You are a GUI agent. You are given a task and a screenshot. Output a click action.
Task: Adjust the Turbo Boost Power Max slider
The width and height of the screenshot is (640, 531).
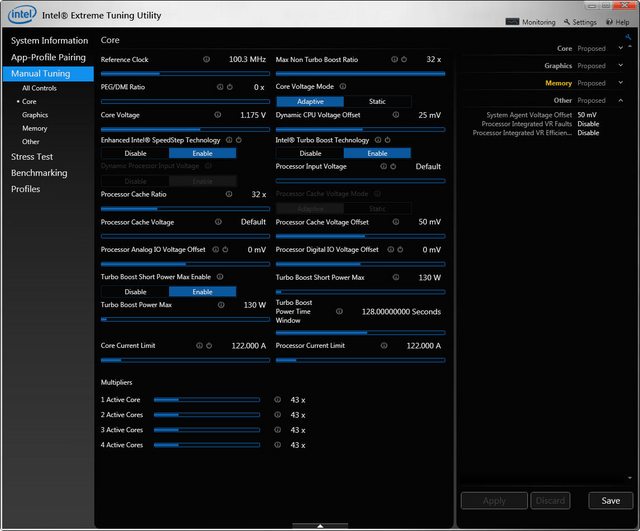[x=185, y=319]
